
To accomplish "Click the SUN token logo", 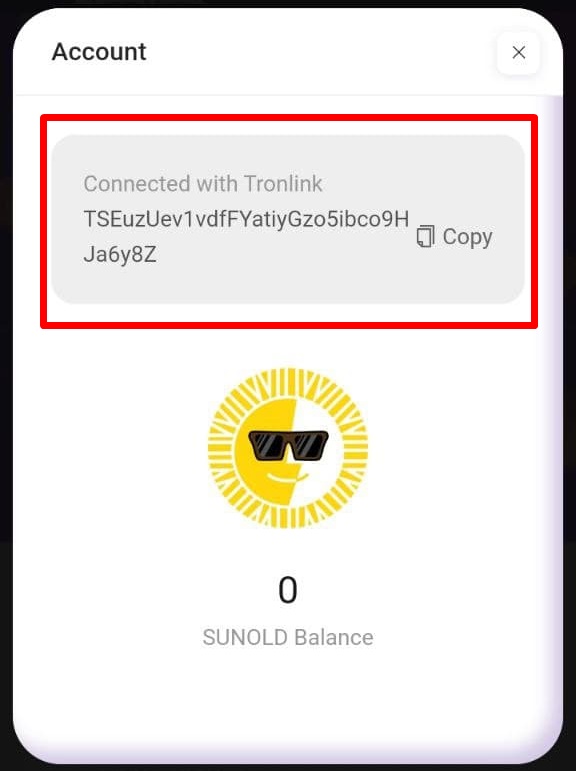I will (x=288, y=448).
